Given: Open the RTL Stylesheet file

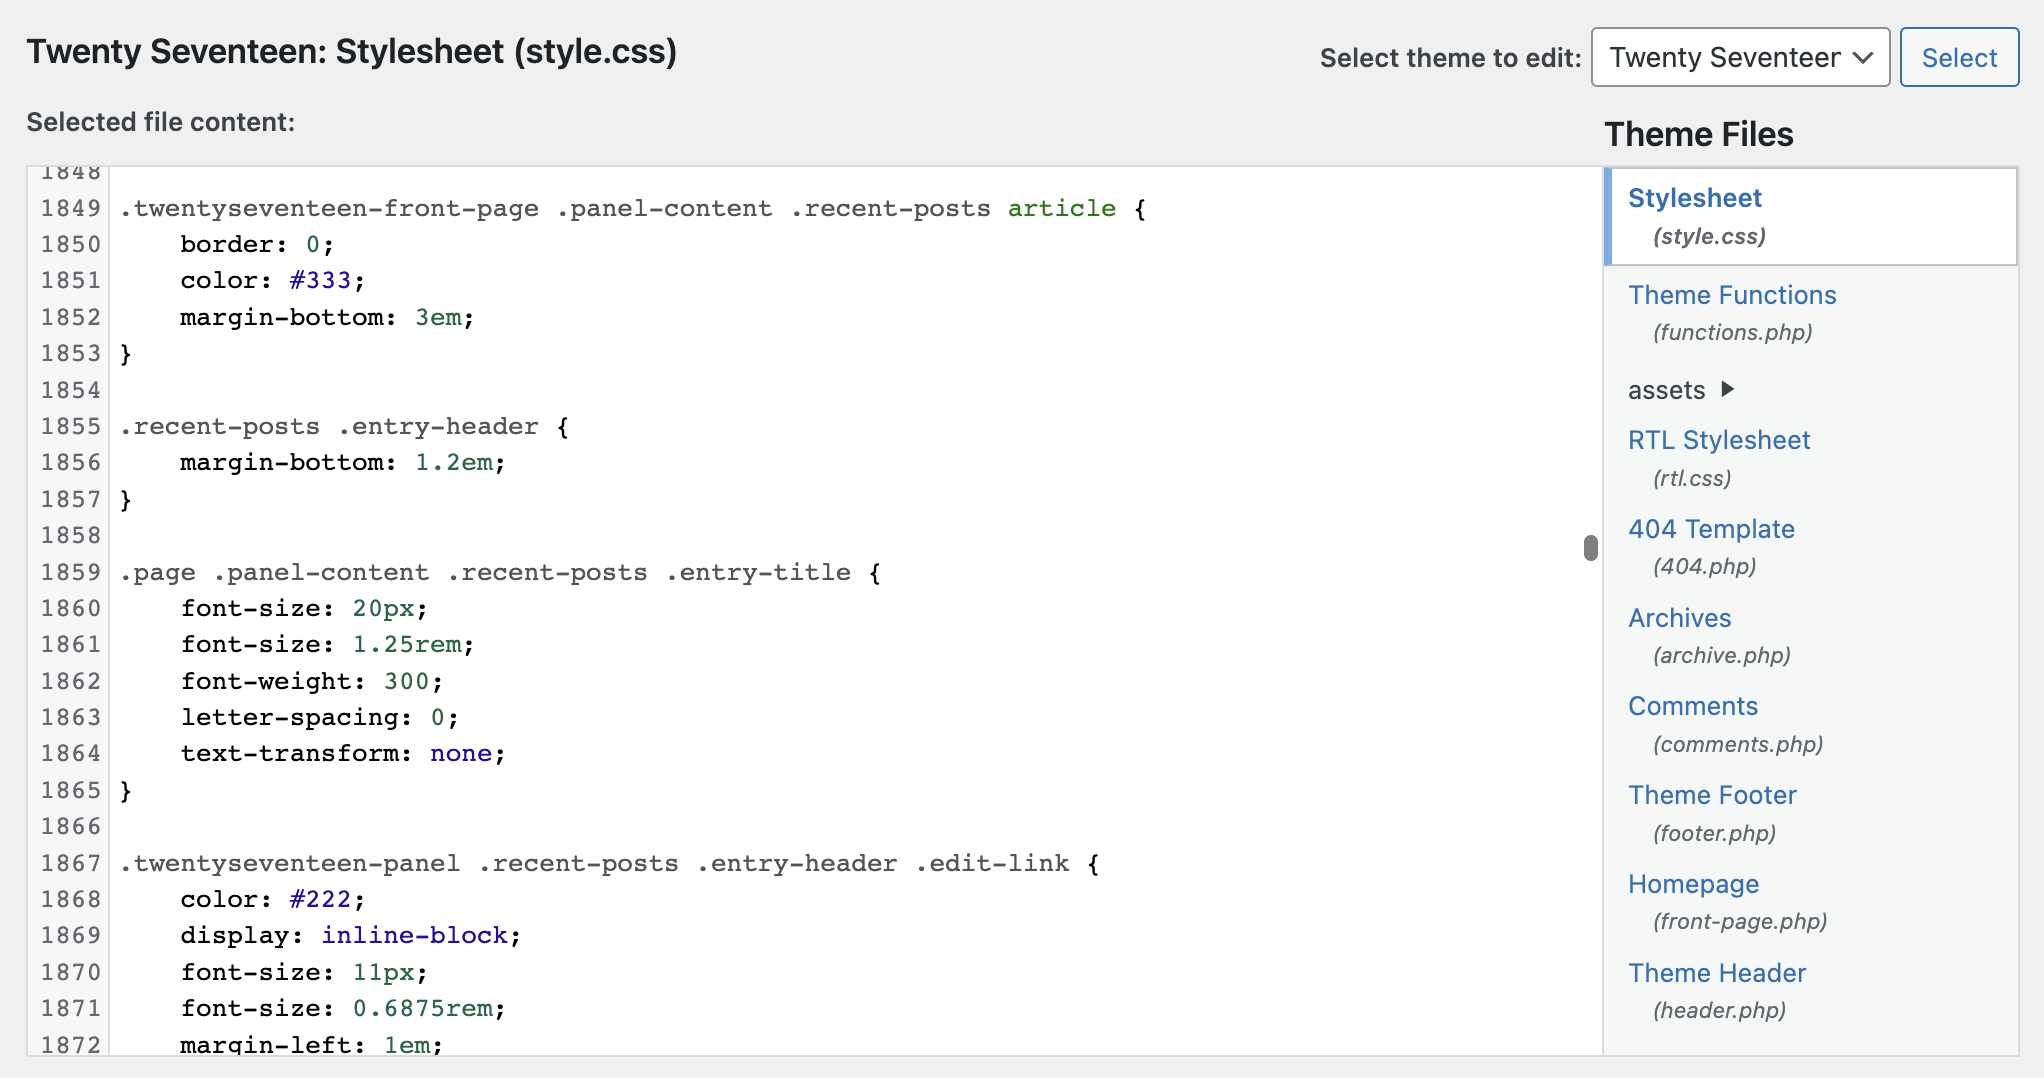Looking at the screenshot, I should (x=1718, y=441).
